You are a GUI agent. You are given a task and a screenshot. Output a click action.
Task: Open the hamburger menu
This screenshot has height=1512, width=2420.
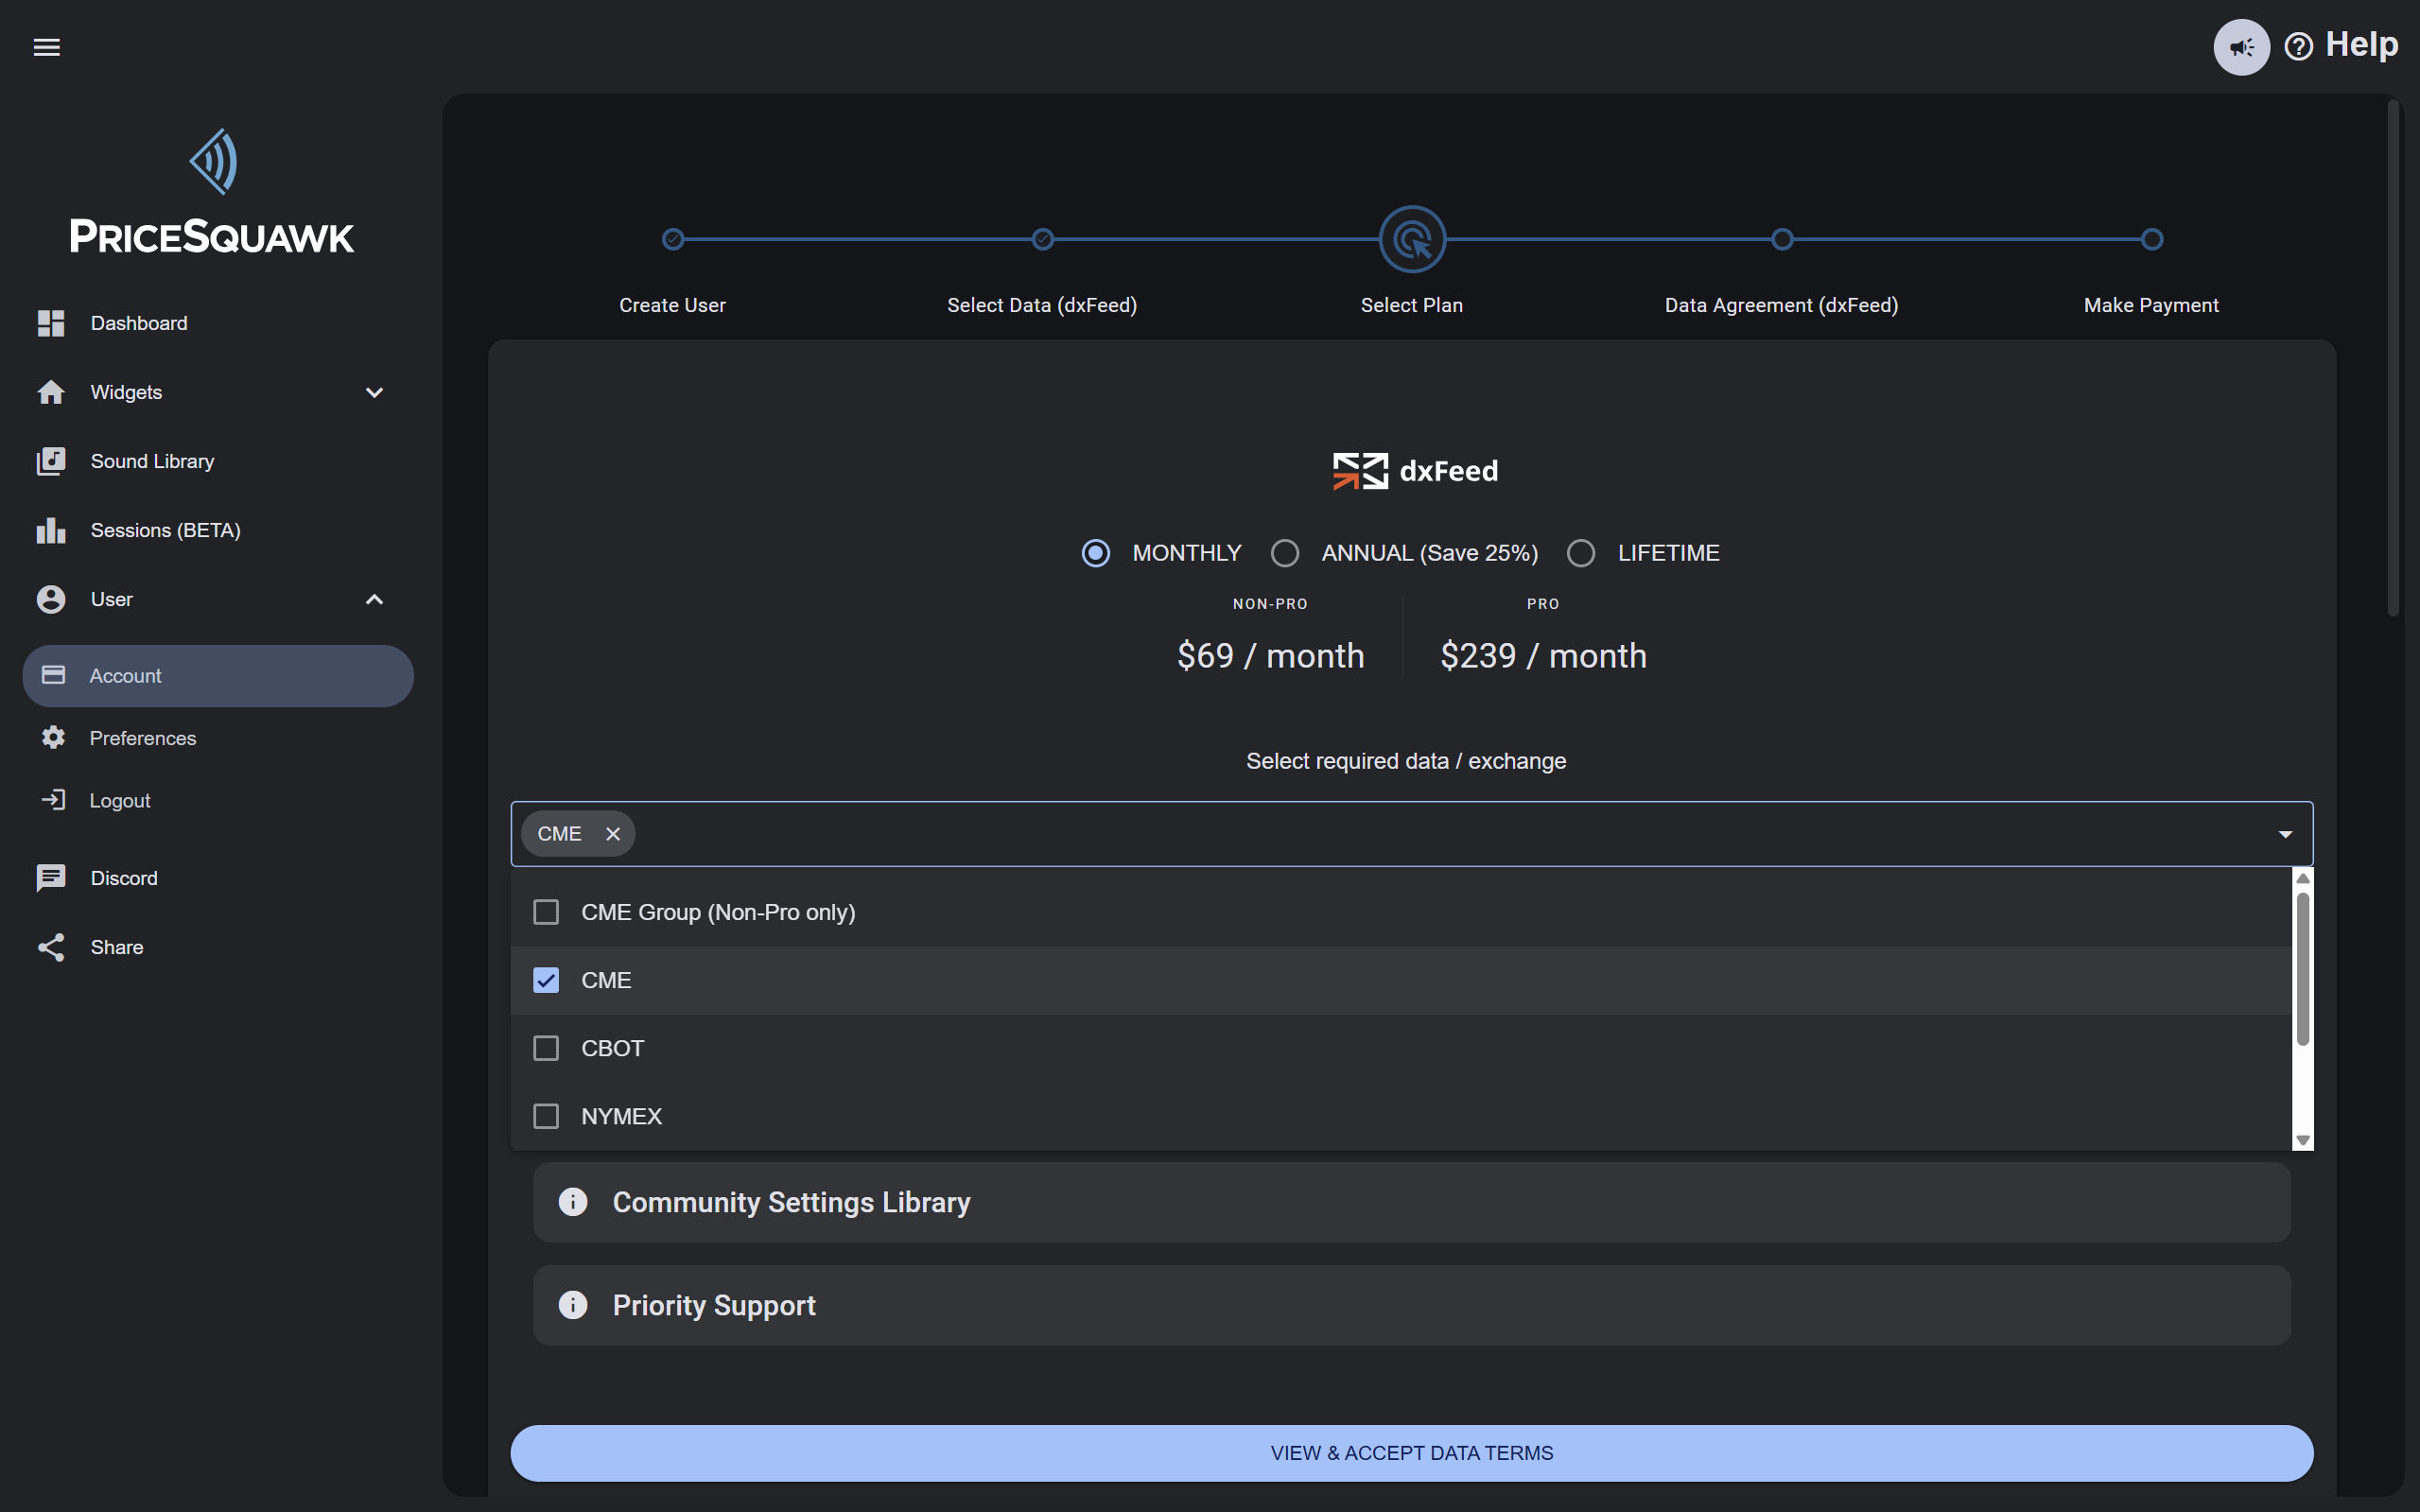click(46, 46)
